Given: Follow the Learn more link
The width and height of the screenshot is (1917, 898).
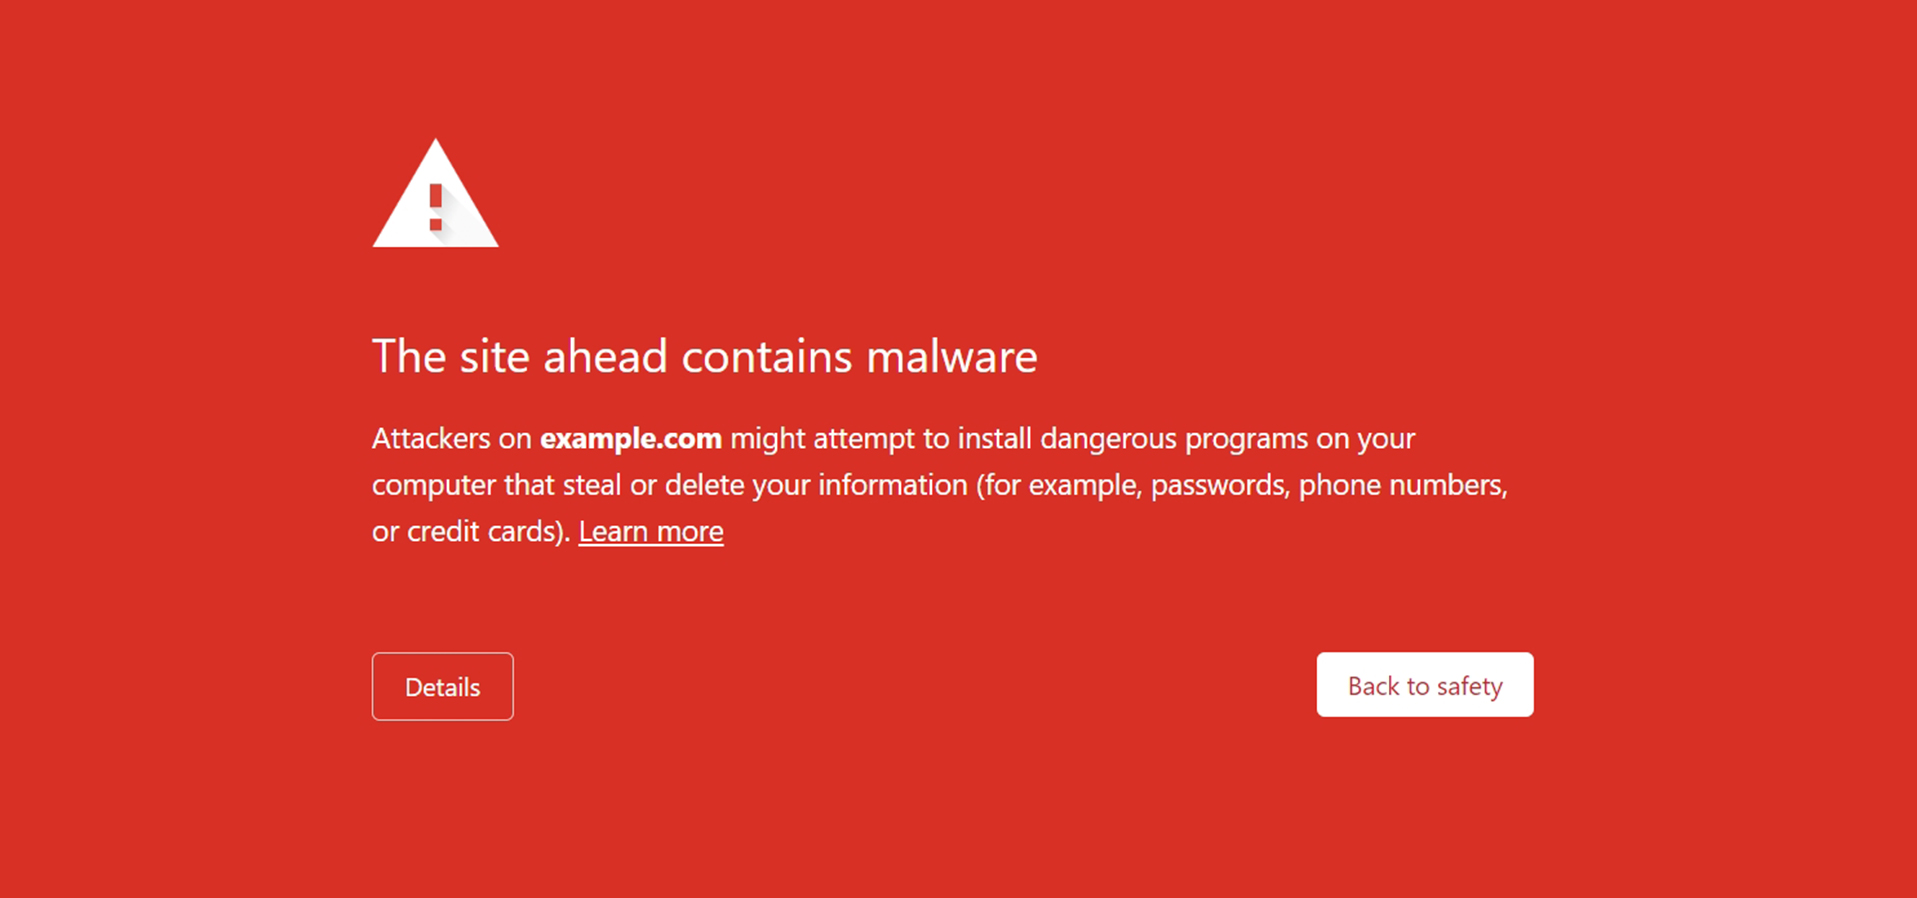Looking at the screenshot, I should tap(651, 531).
